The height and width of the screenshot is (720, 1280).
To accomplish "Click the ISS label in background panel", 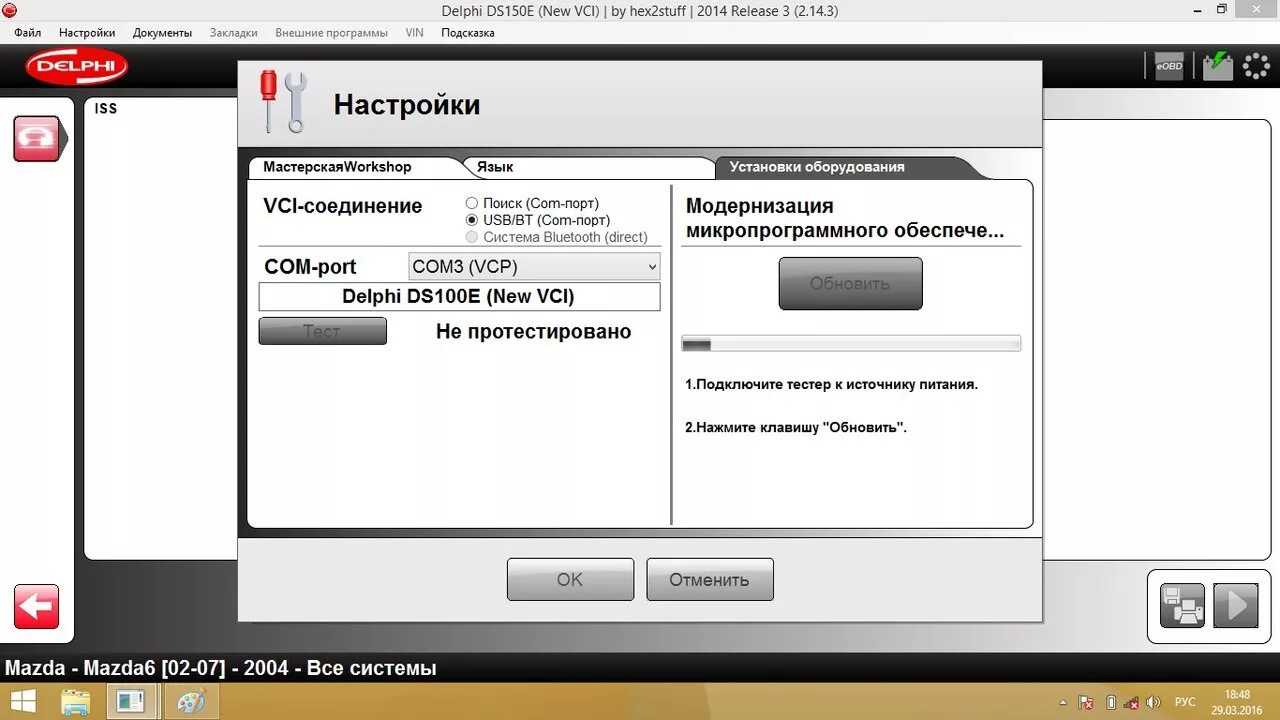I will point(105,108).
